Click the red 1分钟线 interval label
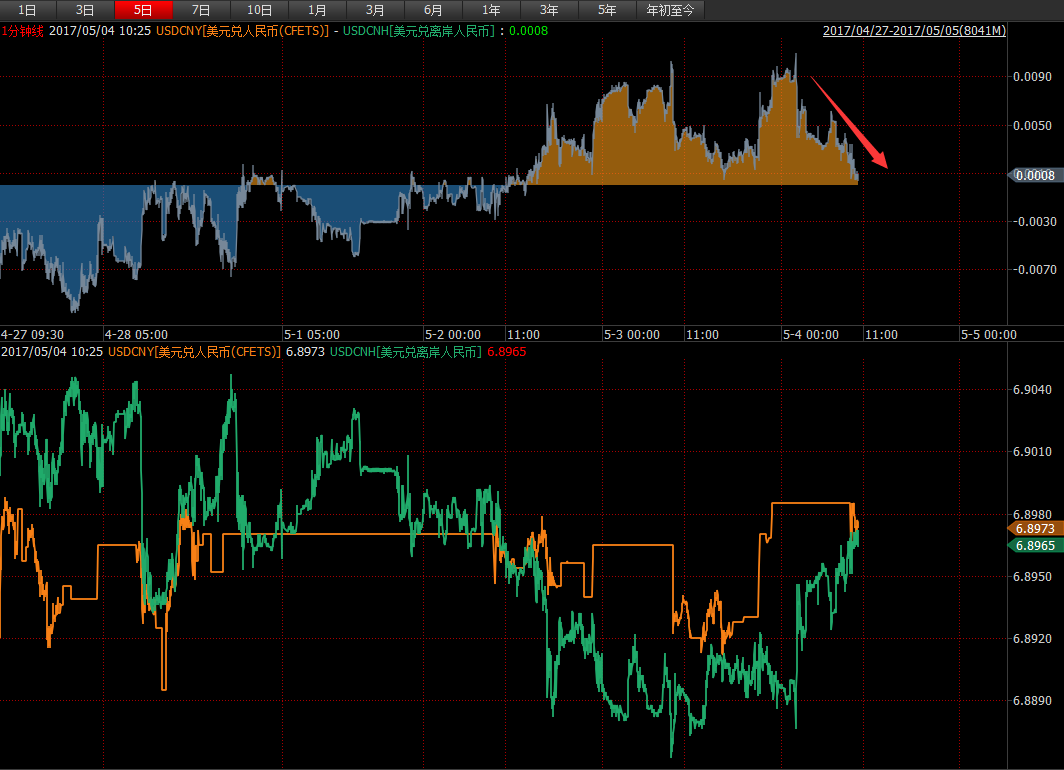Viewport: 1064px width, 770px height. coord(22,31)
